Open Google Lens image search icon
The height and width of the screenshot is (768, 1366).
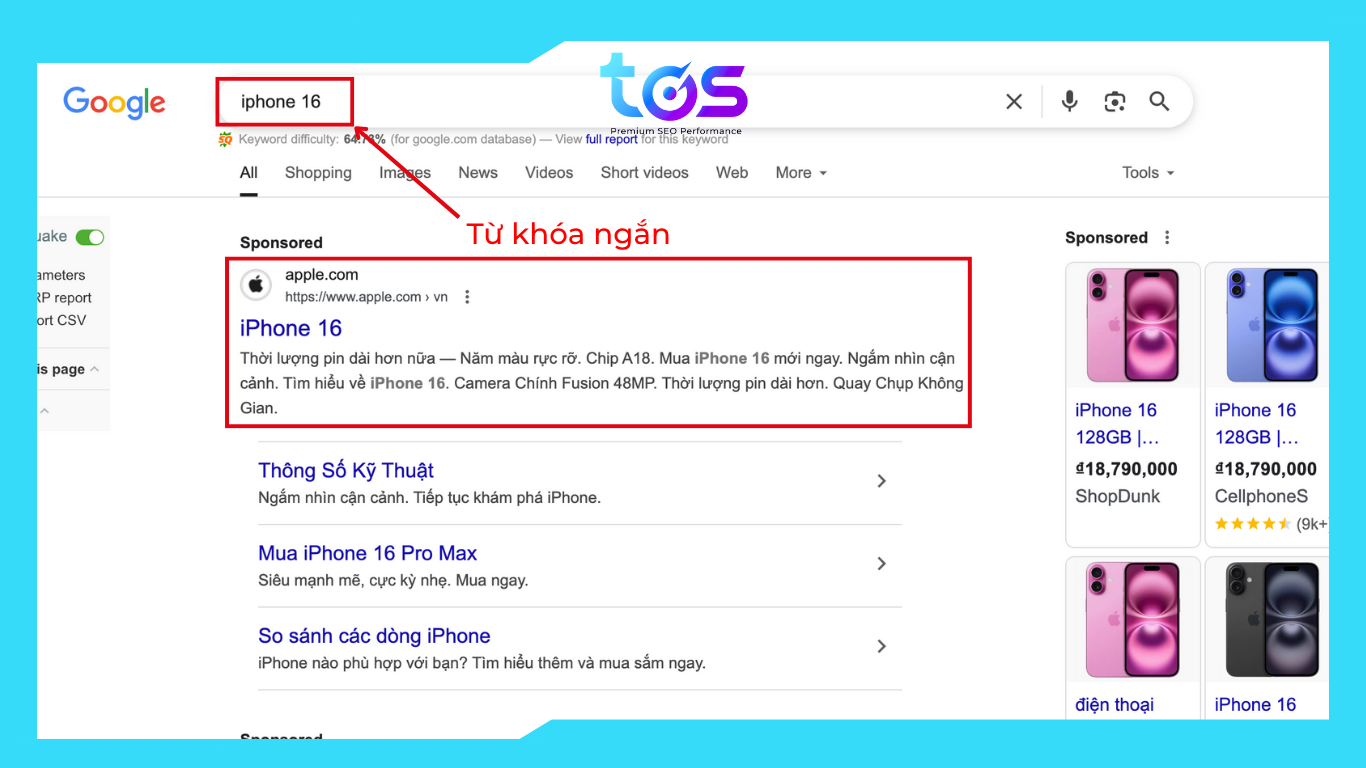coord(1115,101)
